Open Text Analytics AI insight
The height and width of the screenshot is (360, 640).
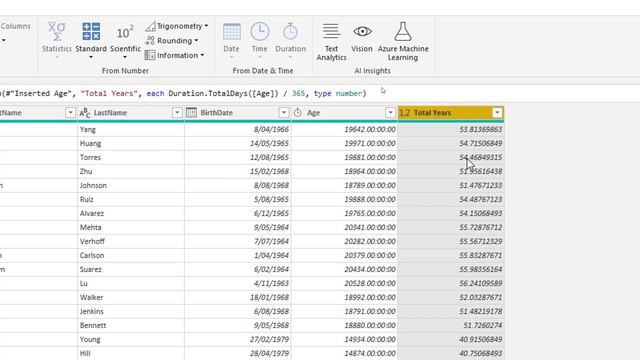click(331, 41)
